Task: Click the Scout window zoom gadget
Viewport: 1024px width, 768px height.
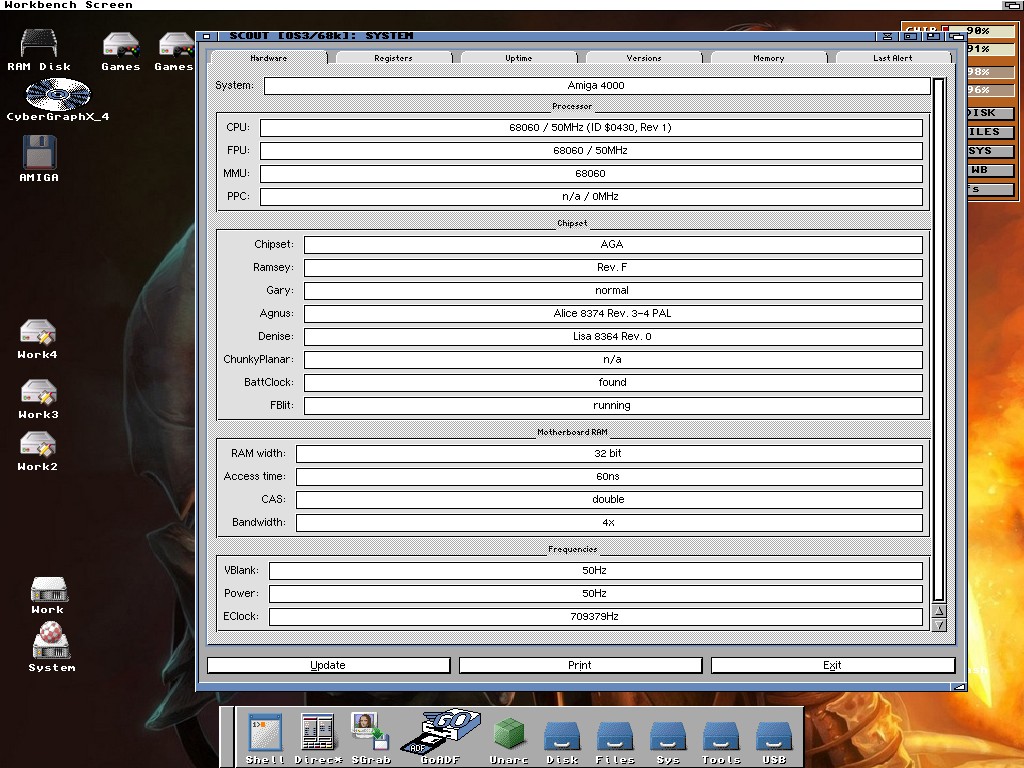Action: tap(933, 36)
